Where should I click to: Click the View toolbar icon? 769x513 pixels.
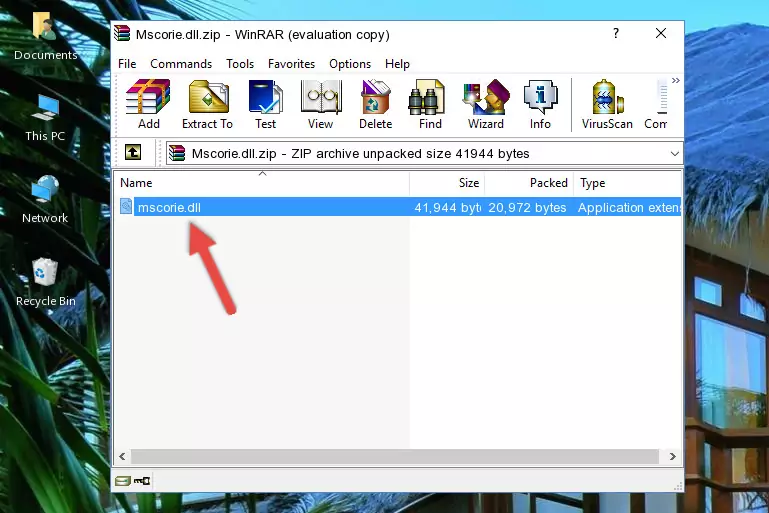(321, 104)
